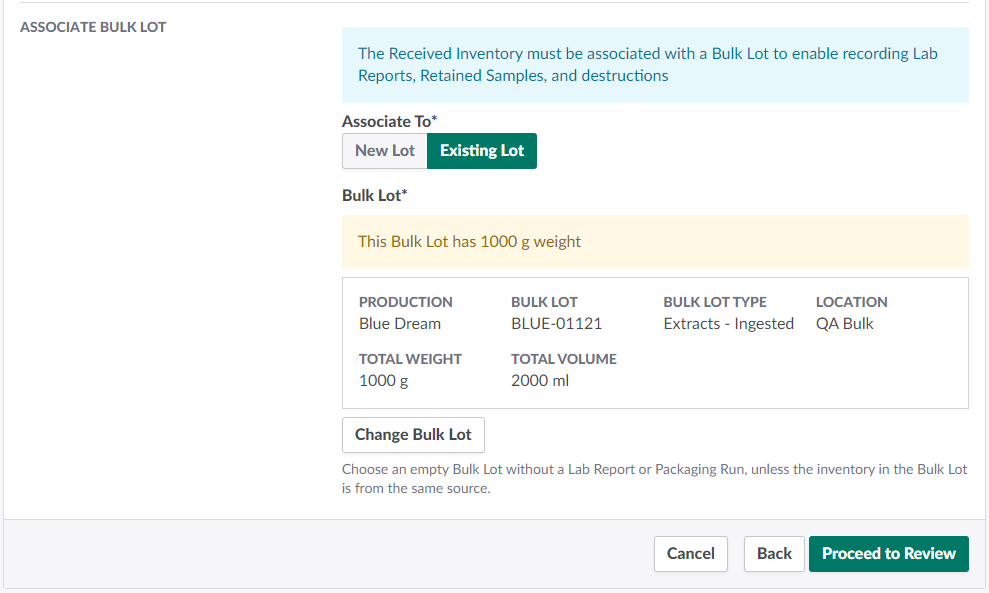This screenshot has height=593, width=989.
Task: Click the ASSOCIATE BULK LOT section heading
Action: pos(93,27)
